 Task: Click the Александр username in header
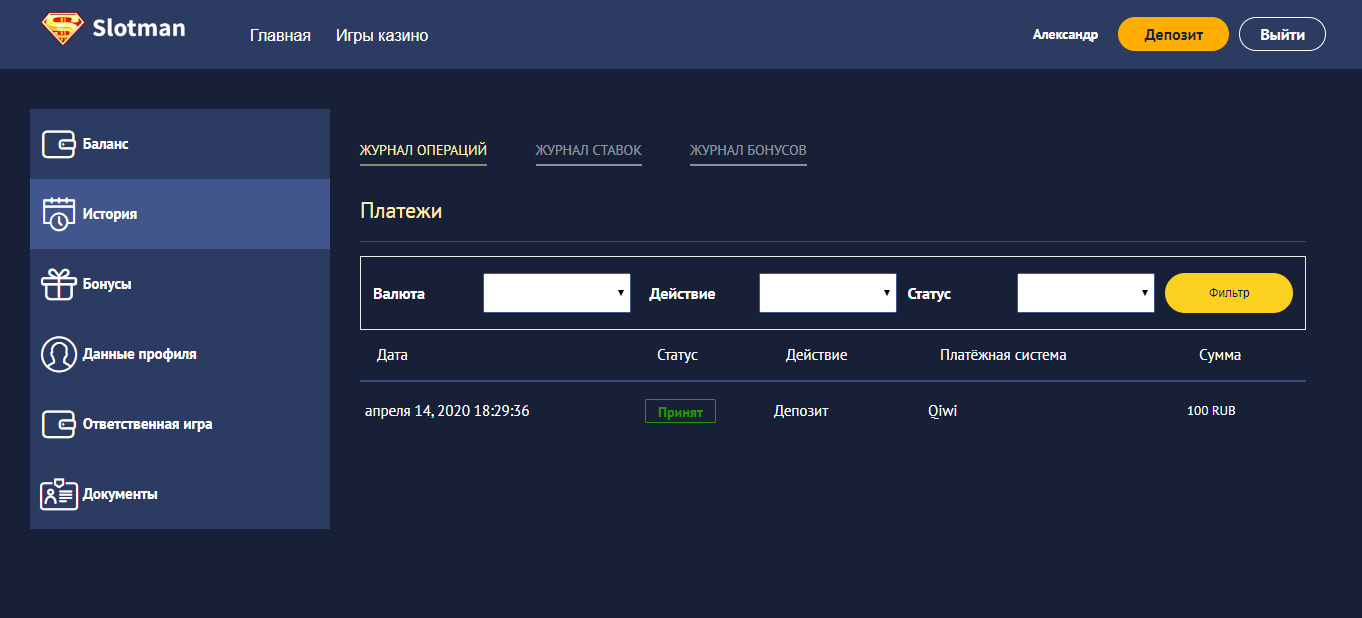tap(1065, 35)
